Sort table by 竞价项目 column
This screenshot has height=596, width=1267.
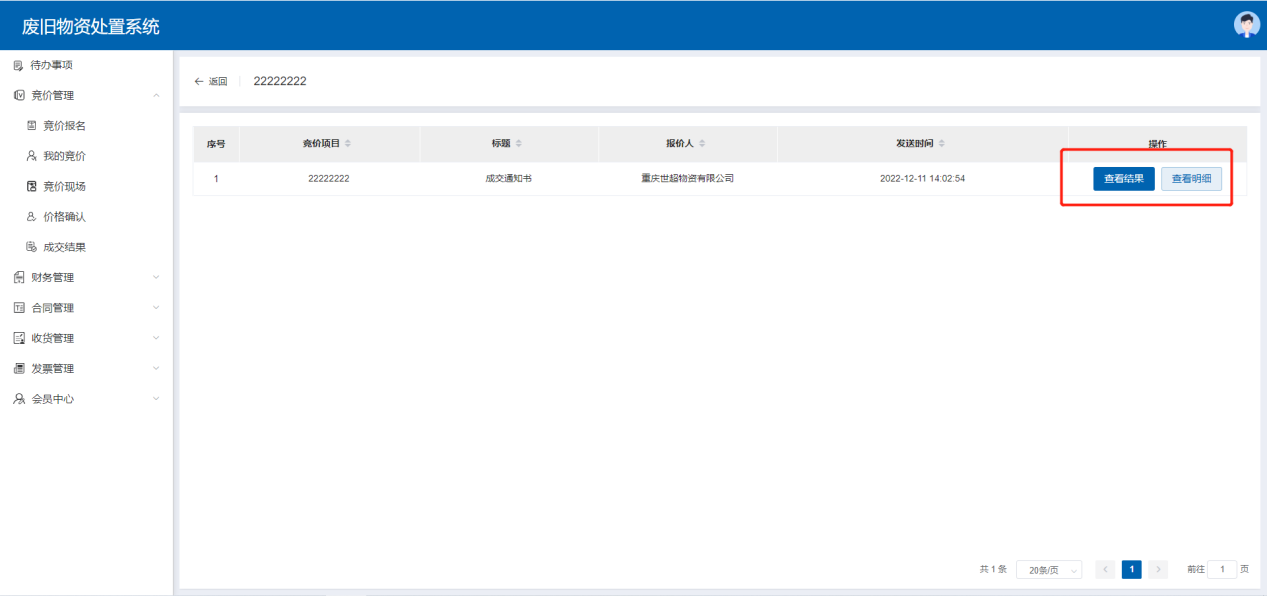pyautogui.click(x=347, y=144)
